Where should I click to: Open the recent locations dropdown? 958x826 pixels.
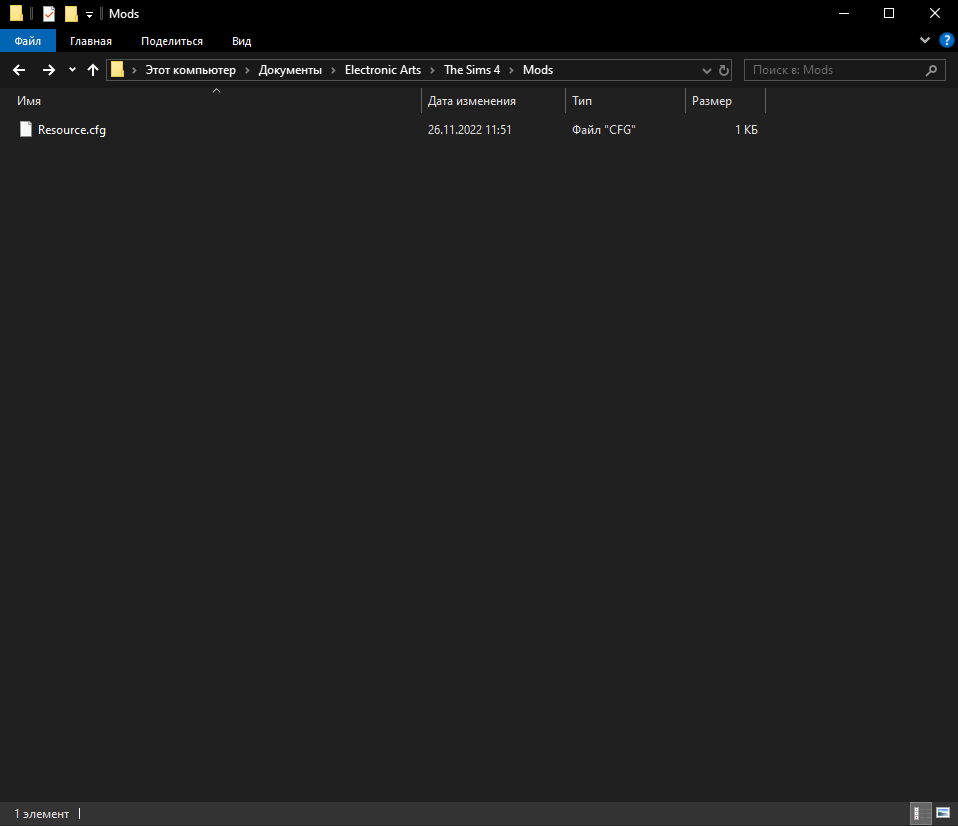[x=72, y=70]
